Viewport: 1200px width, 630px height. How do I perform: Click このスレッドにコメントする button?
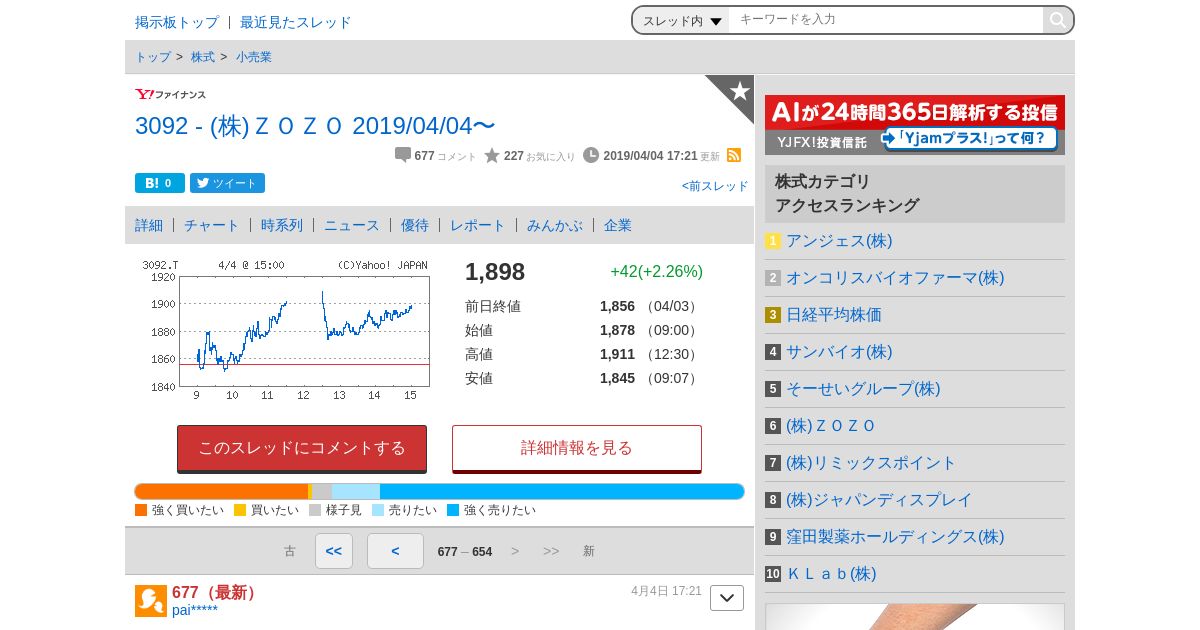coord(302,448)
